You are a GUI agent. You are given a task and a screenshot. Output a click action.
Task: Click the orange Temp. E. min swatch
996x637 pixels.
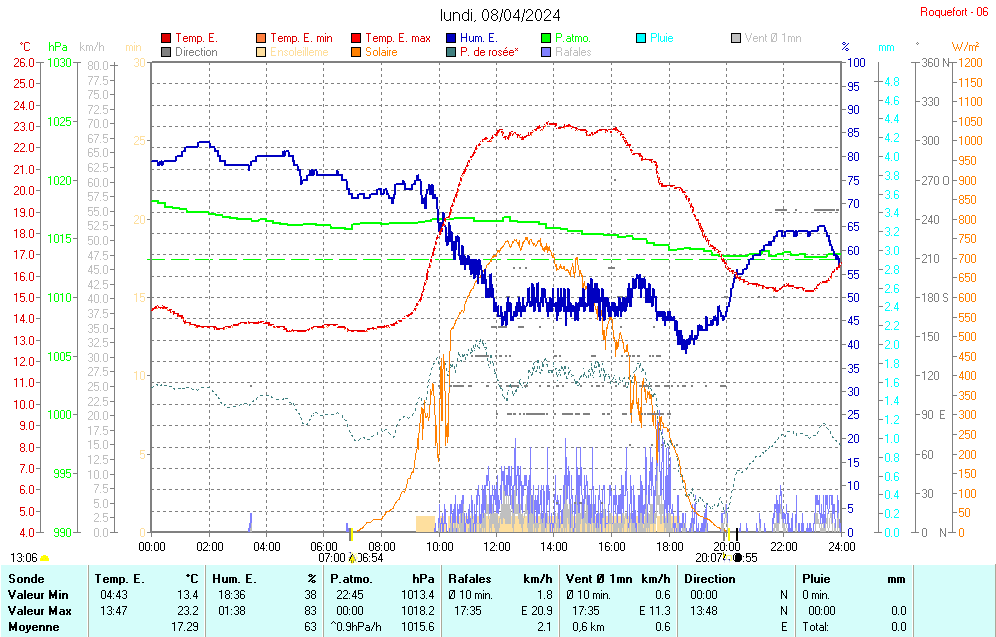pos(261,38)
